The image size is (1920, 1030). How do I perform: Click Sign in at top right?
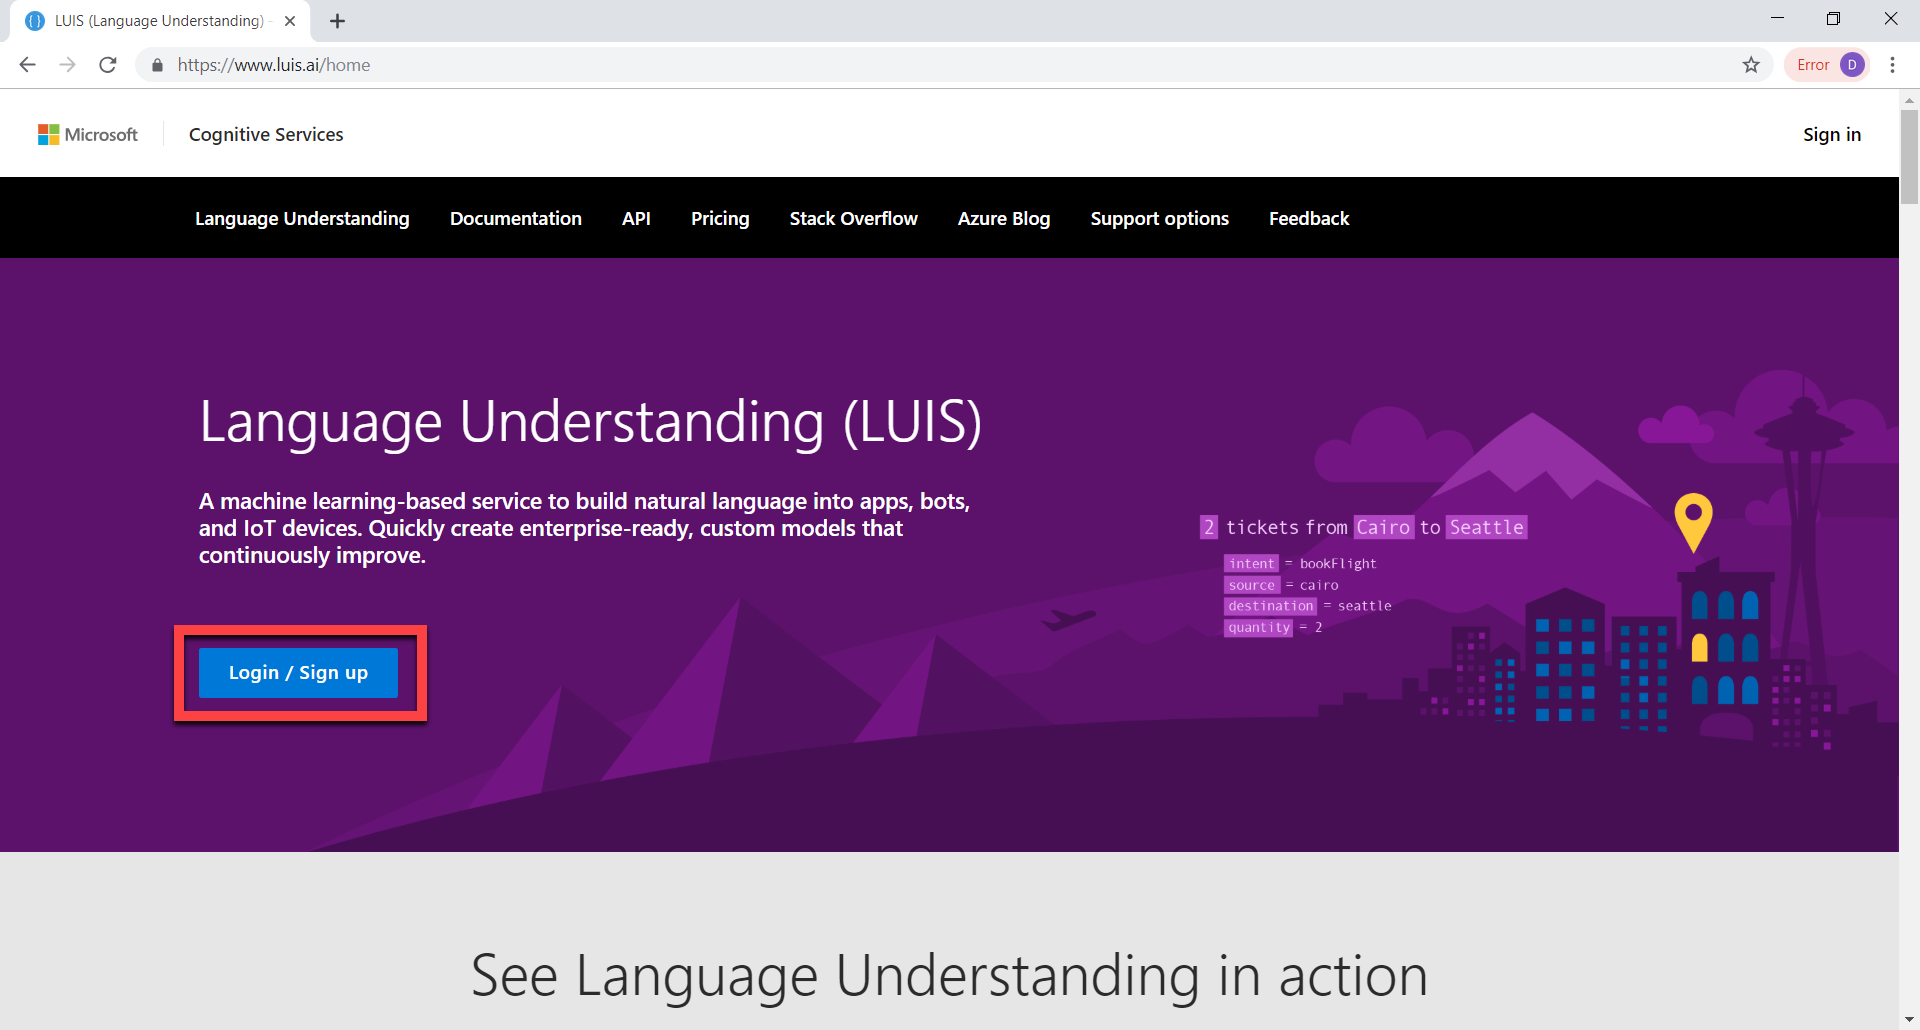coord(1831,134)
